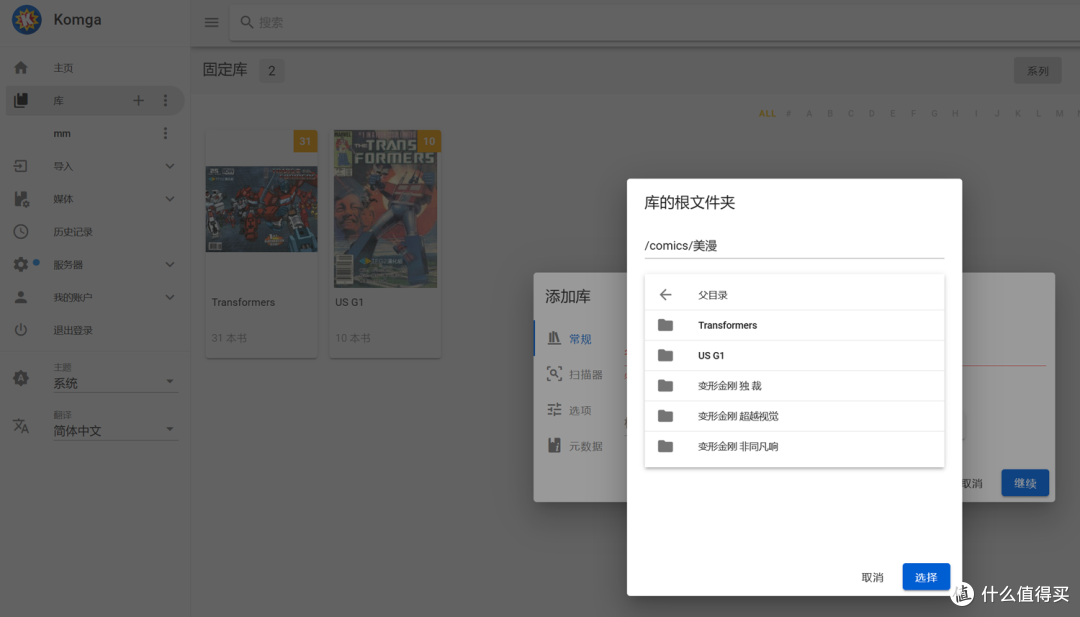The image size is (1080, 617).
Task: Select the Transformers folder row
Action: (x=794, y=325)
